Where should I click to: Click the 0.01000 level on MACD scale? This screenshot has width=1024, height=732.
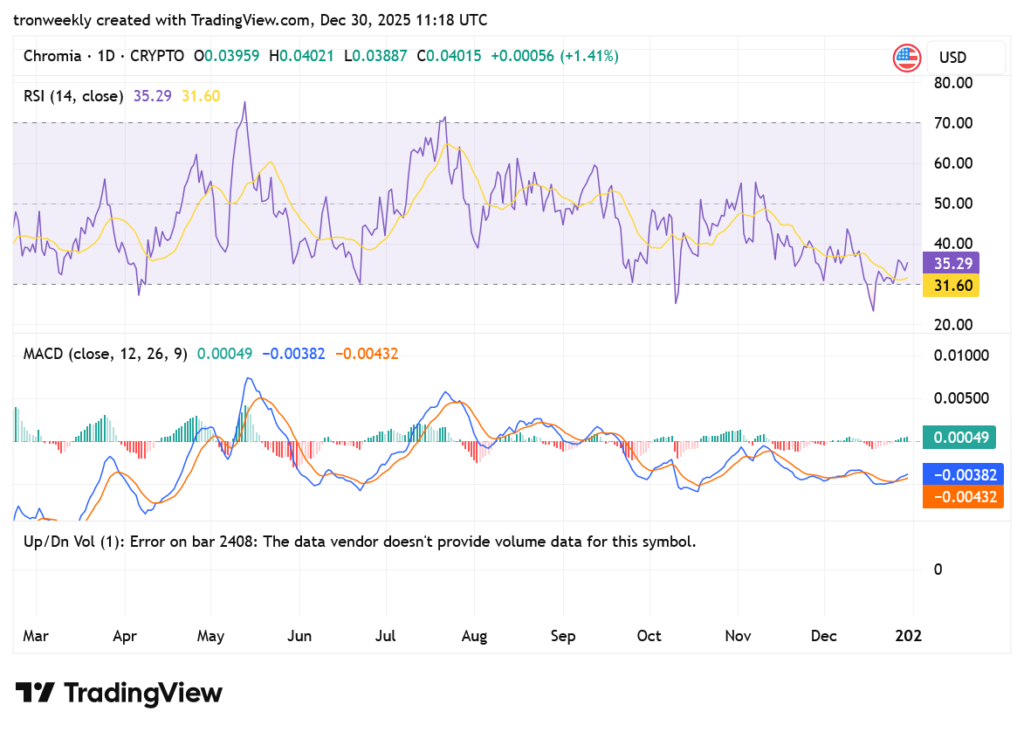point(961,356)
